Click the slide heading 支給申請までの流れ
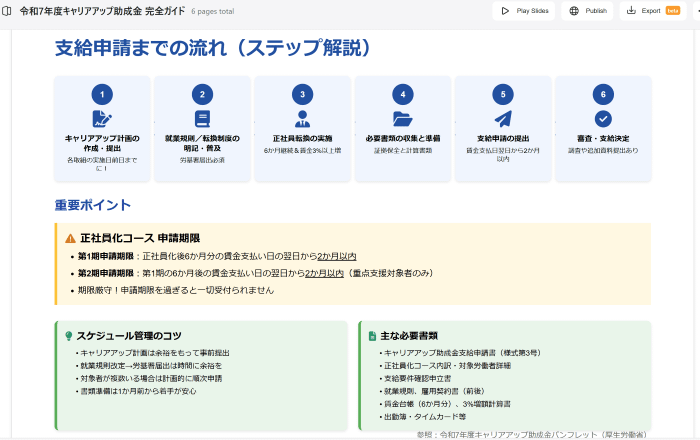 tap(213, 48)
